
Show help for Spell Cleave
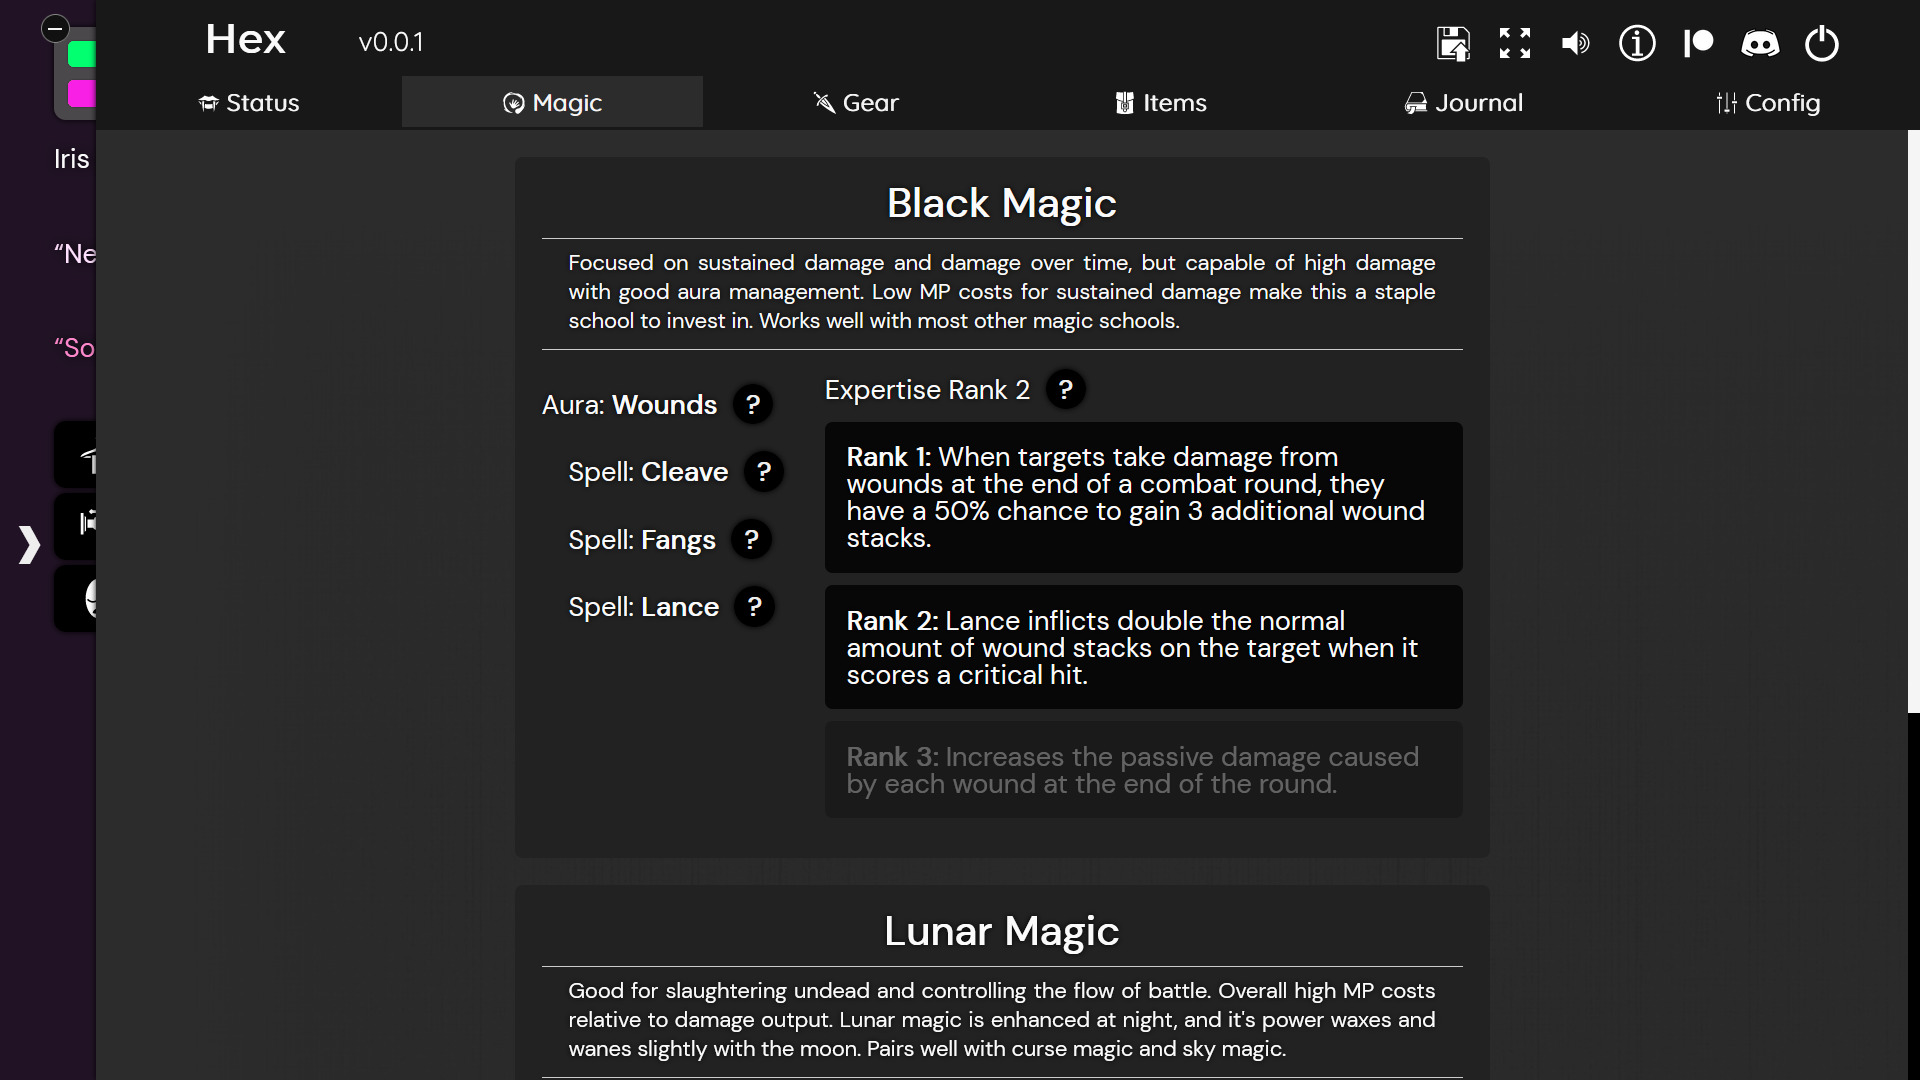click(x=764, y=471)
